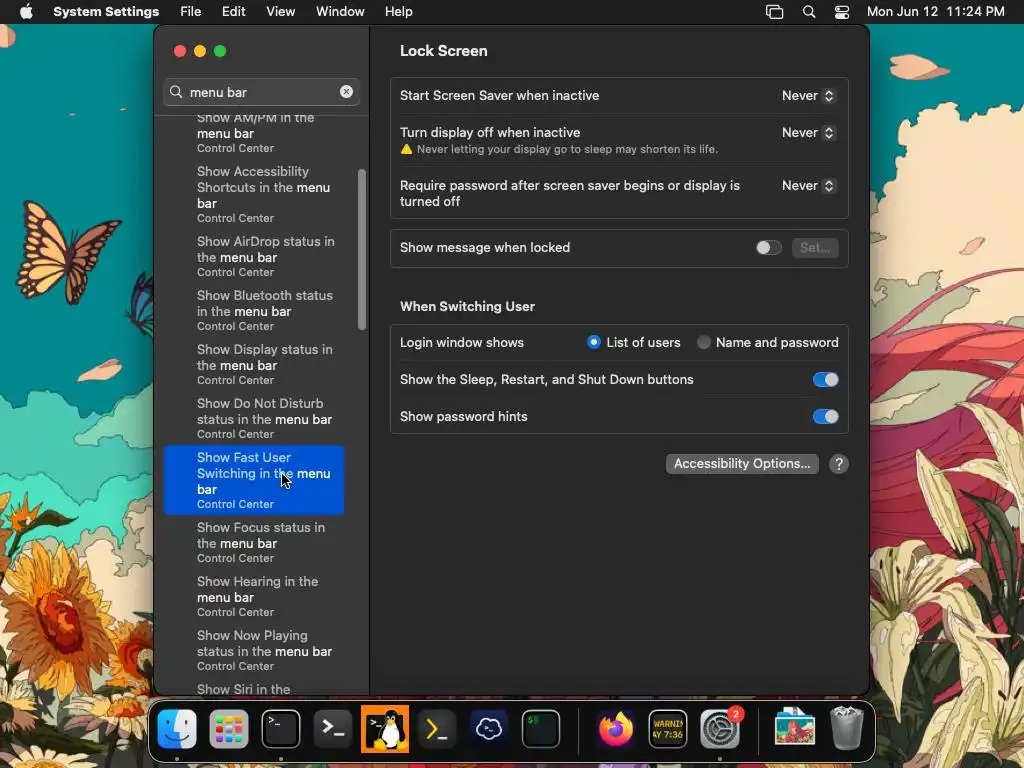This screenshot has height=768, width=1024.
Task: Click the Stage Manager windows icon in menu bar
Action: [774, 12]
